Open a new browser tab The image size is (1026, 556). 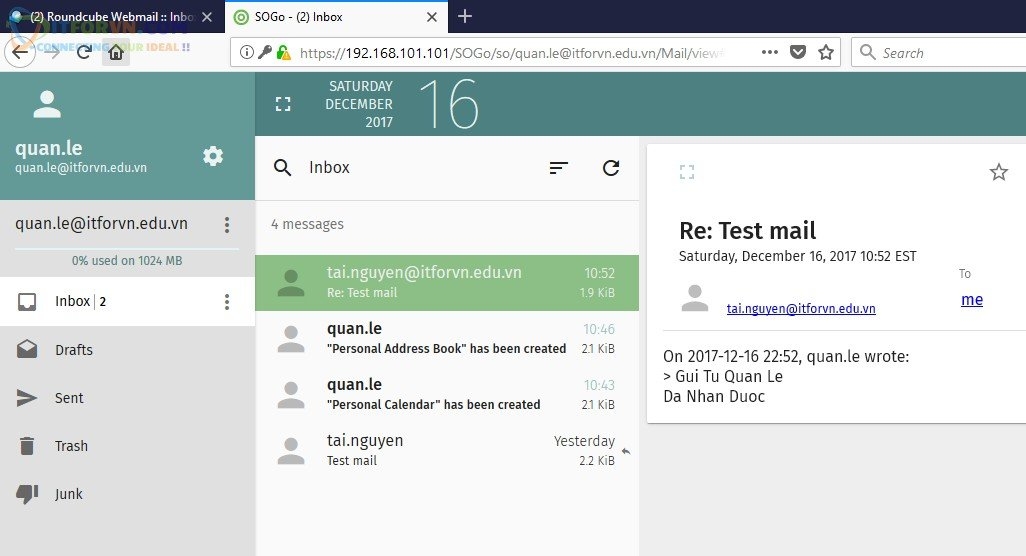pos(464,17)
